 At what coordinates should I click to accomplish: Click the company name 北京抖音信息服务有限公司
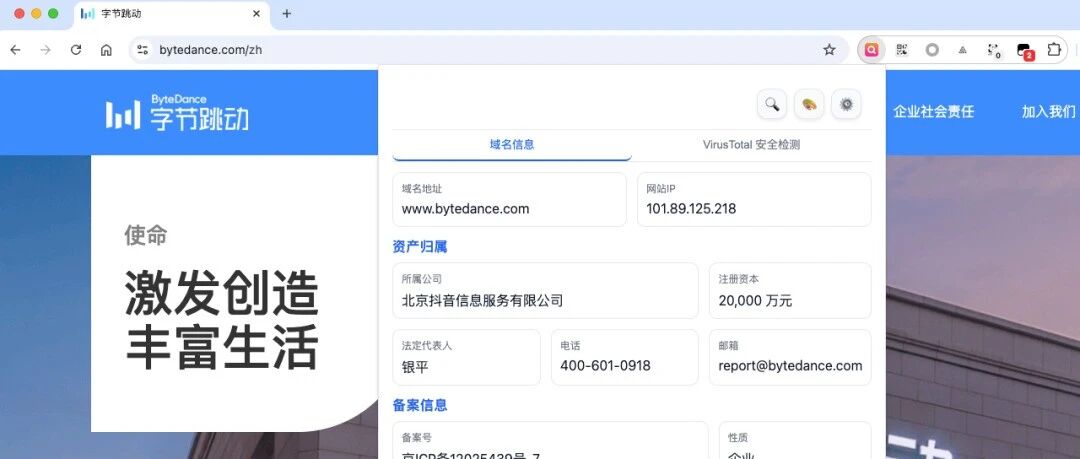(482, 300)
